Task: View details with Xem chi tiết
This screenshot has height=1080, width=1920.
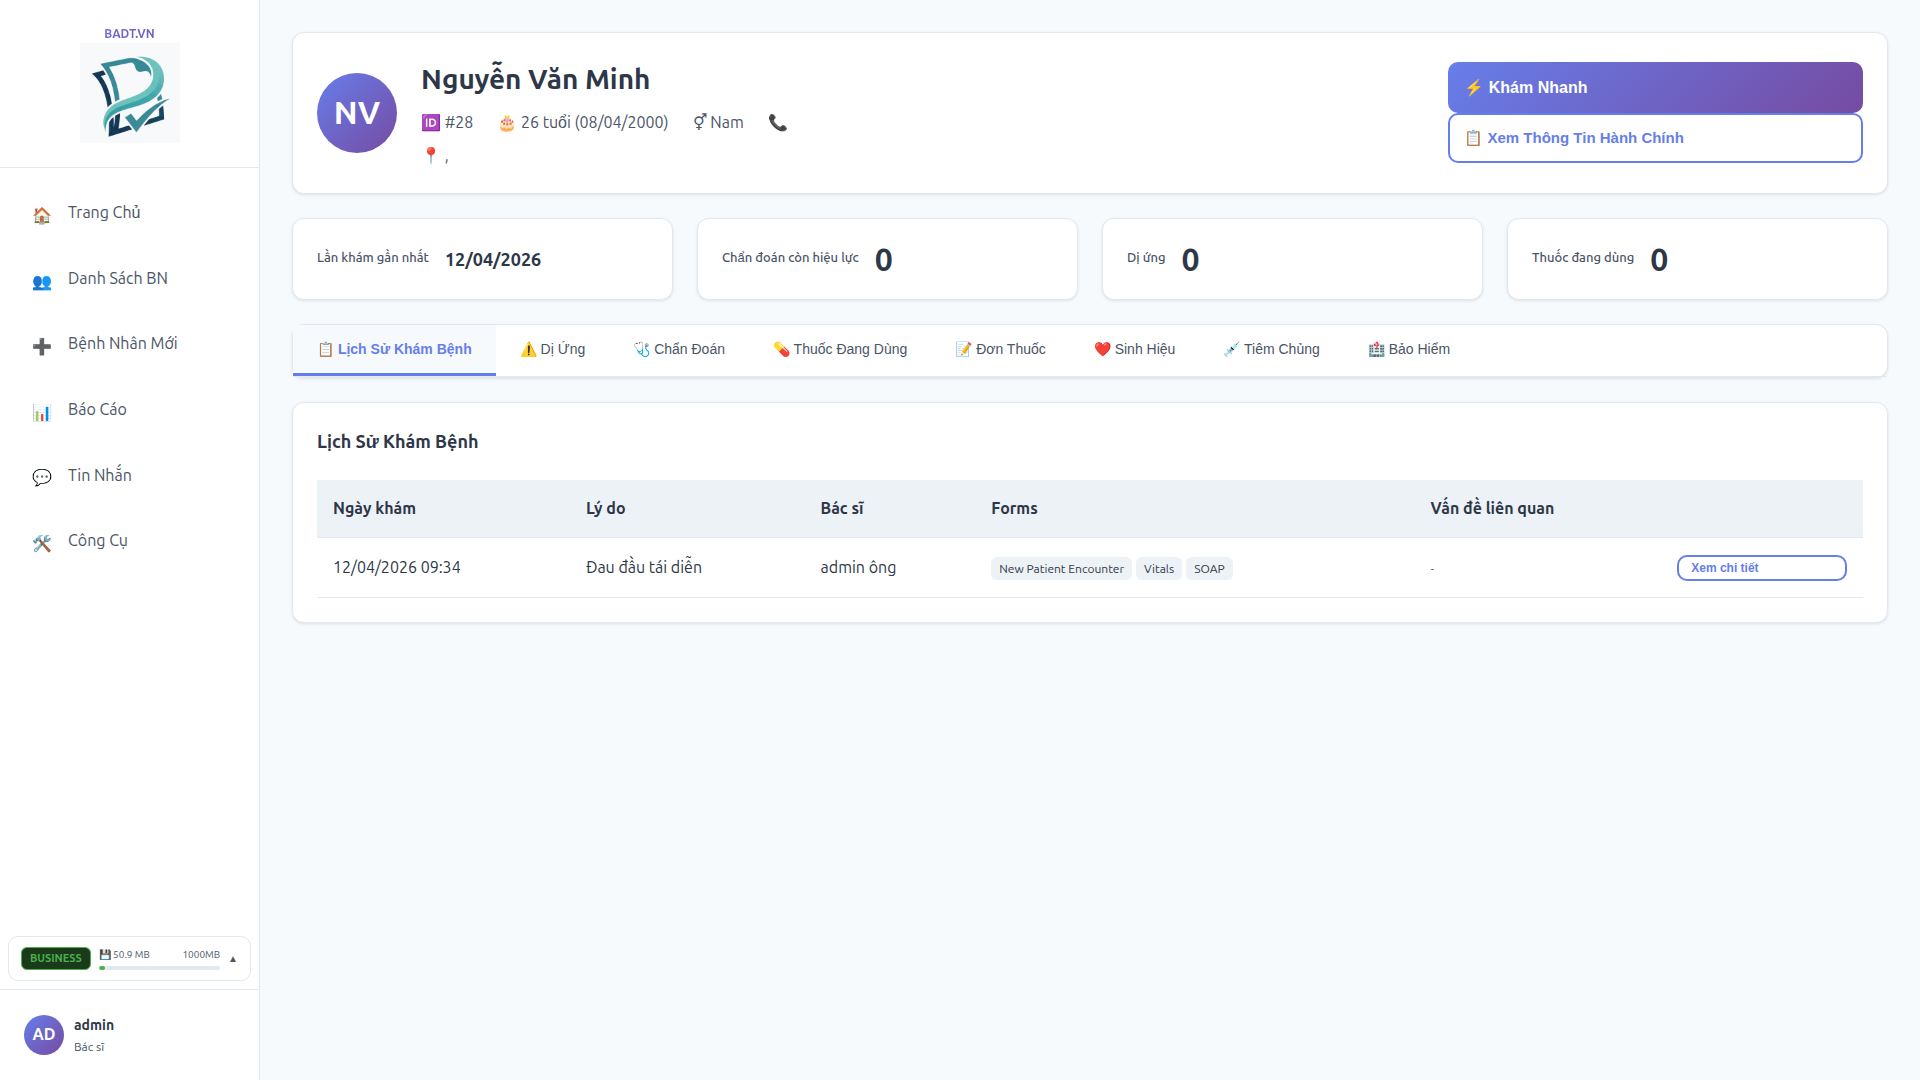Action: pos(1761,568)
